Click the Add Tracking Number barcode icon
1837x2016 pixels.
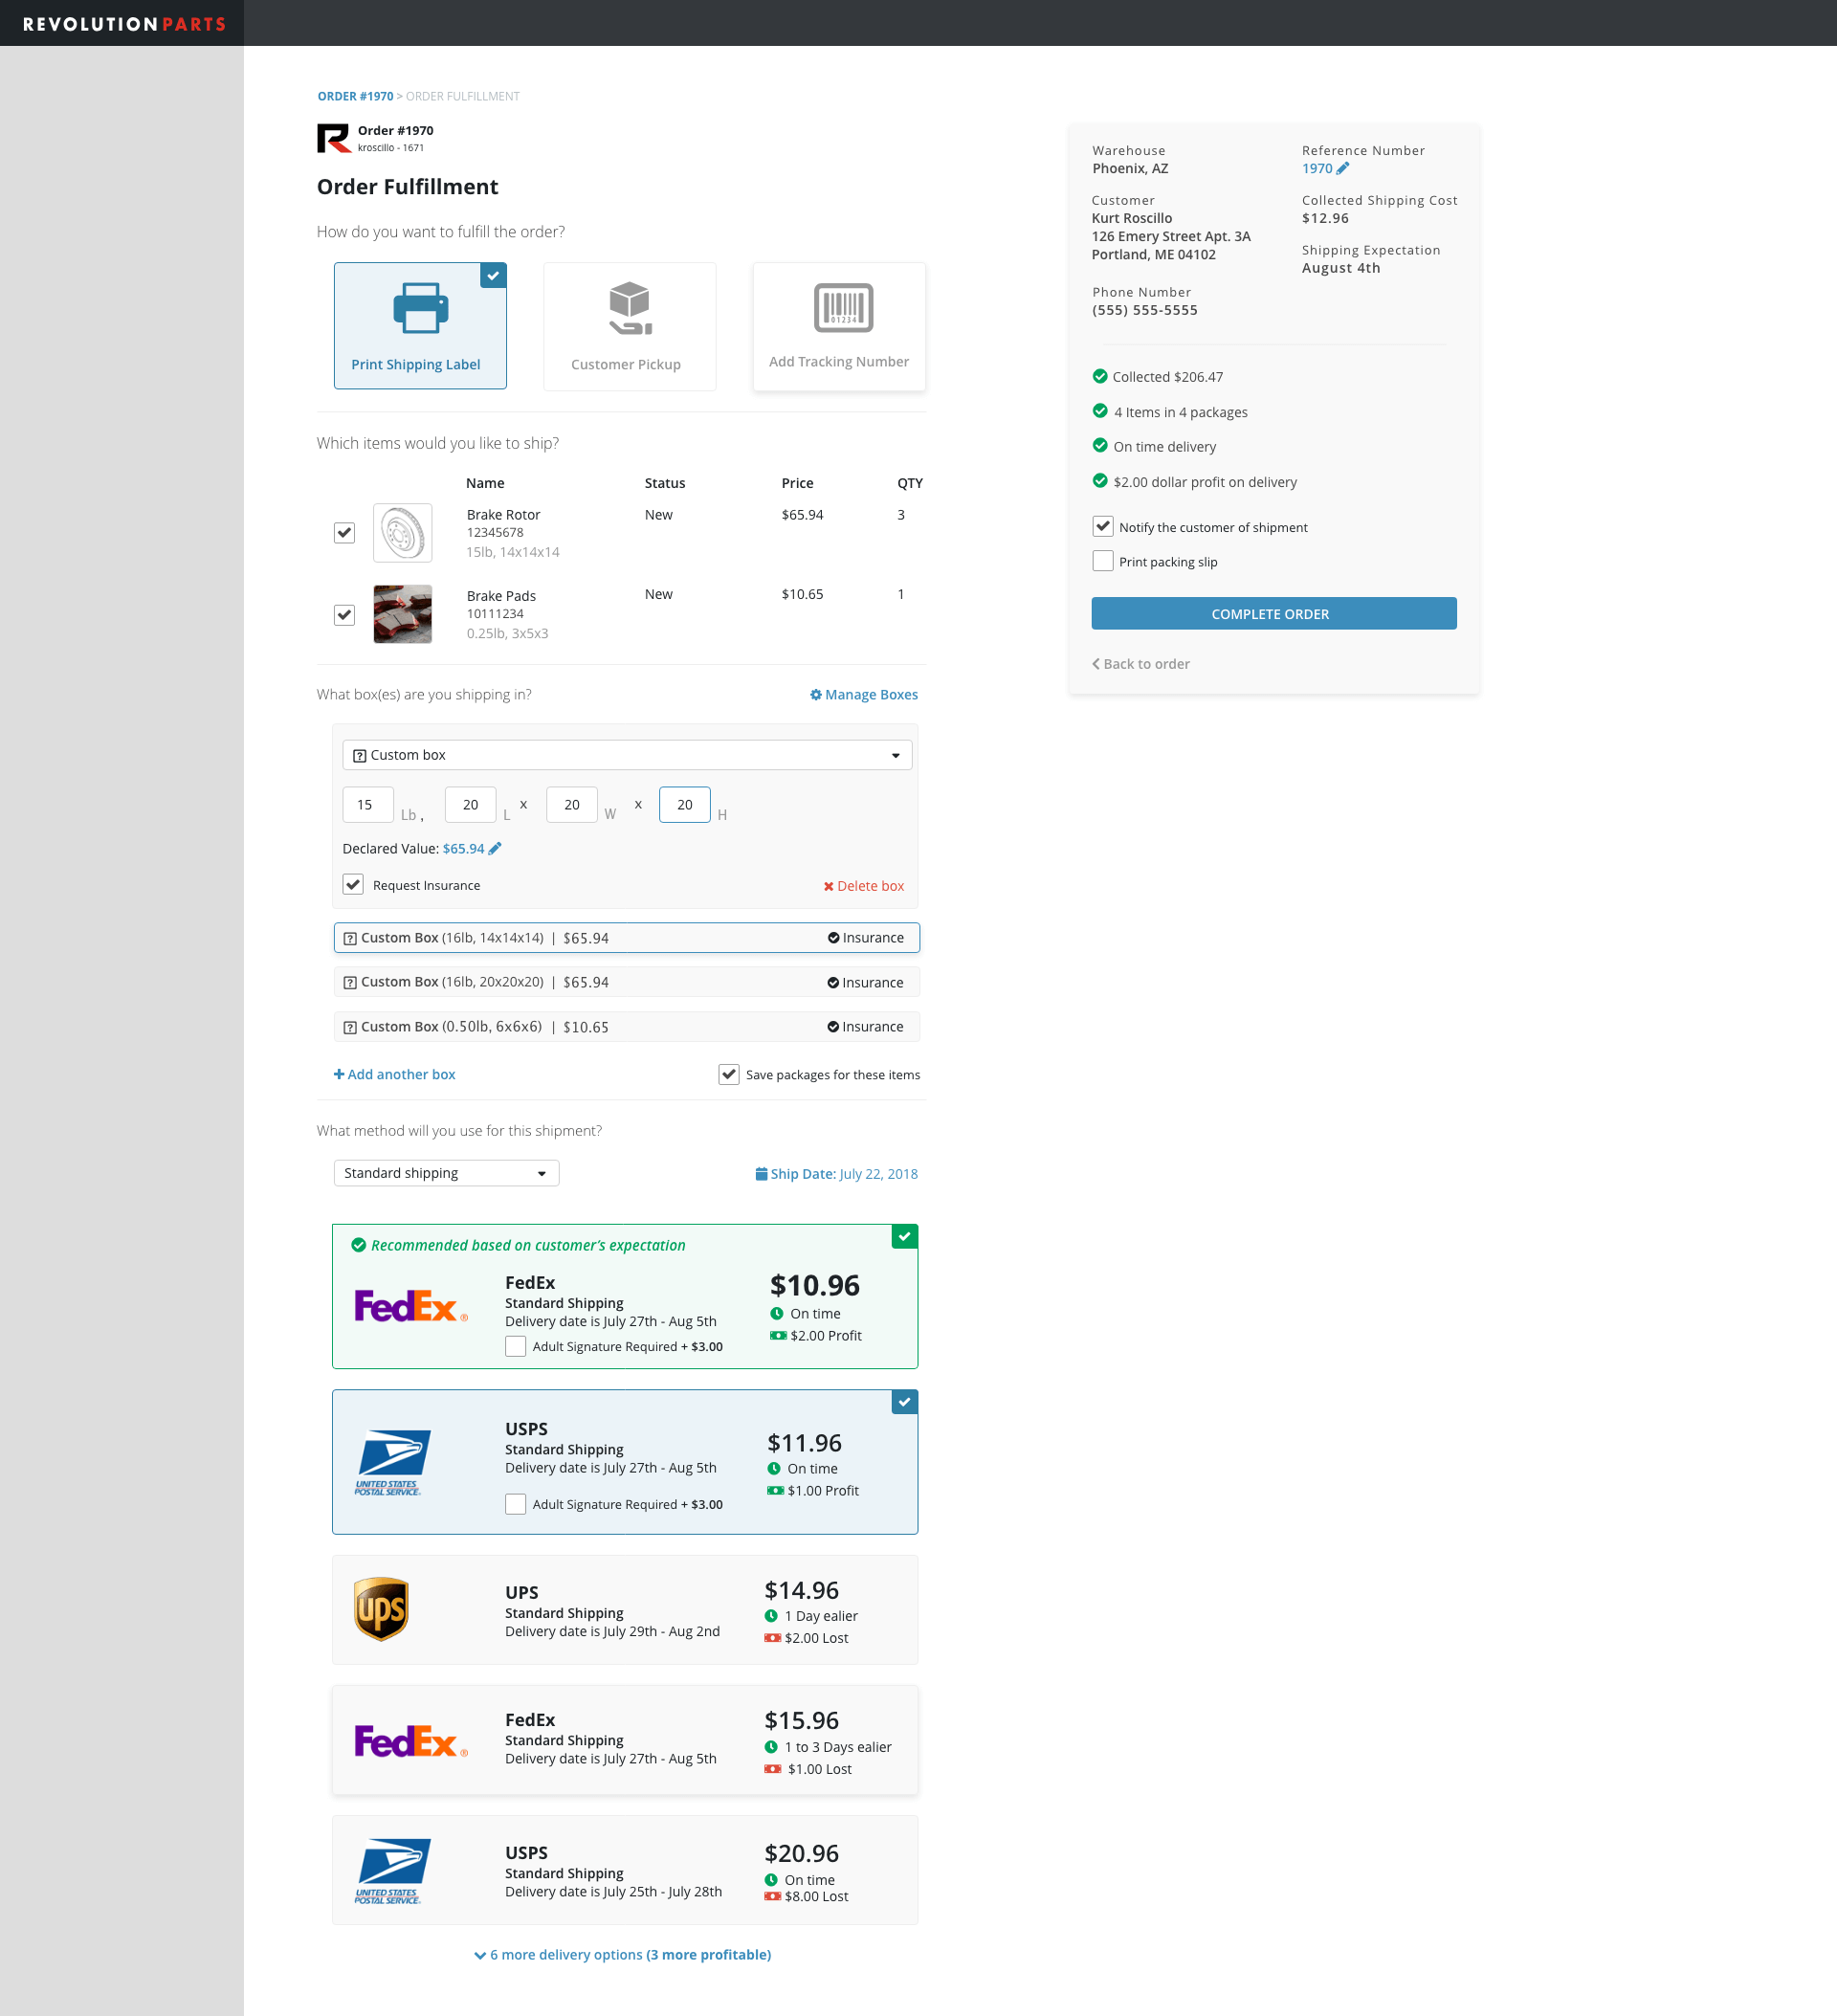[842, 308]
